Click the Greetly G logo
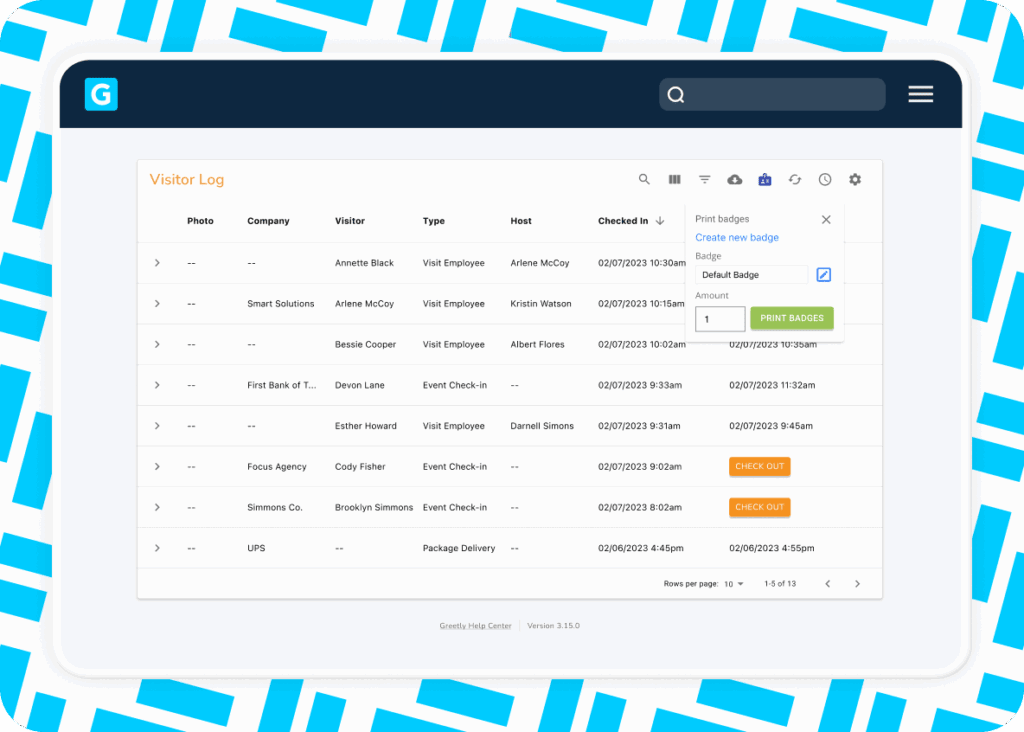This screenshot has width=1024, height=732. (101, 94)
